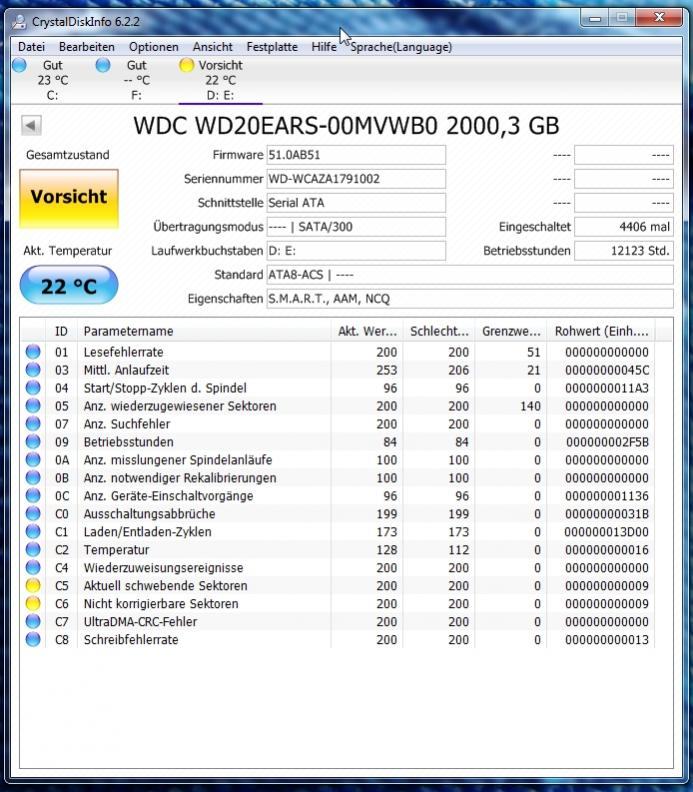
Task: Click the Seriennummer field WD-WCAZA1791002
Action: coord(356,179)
